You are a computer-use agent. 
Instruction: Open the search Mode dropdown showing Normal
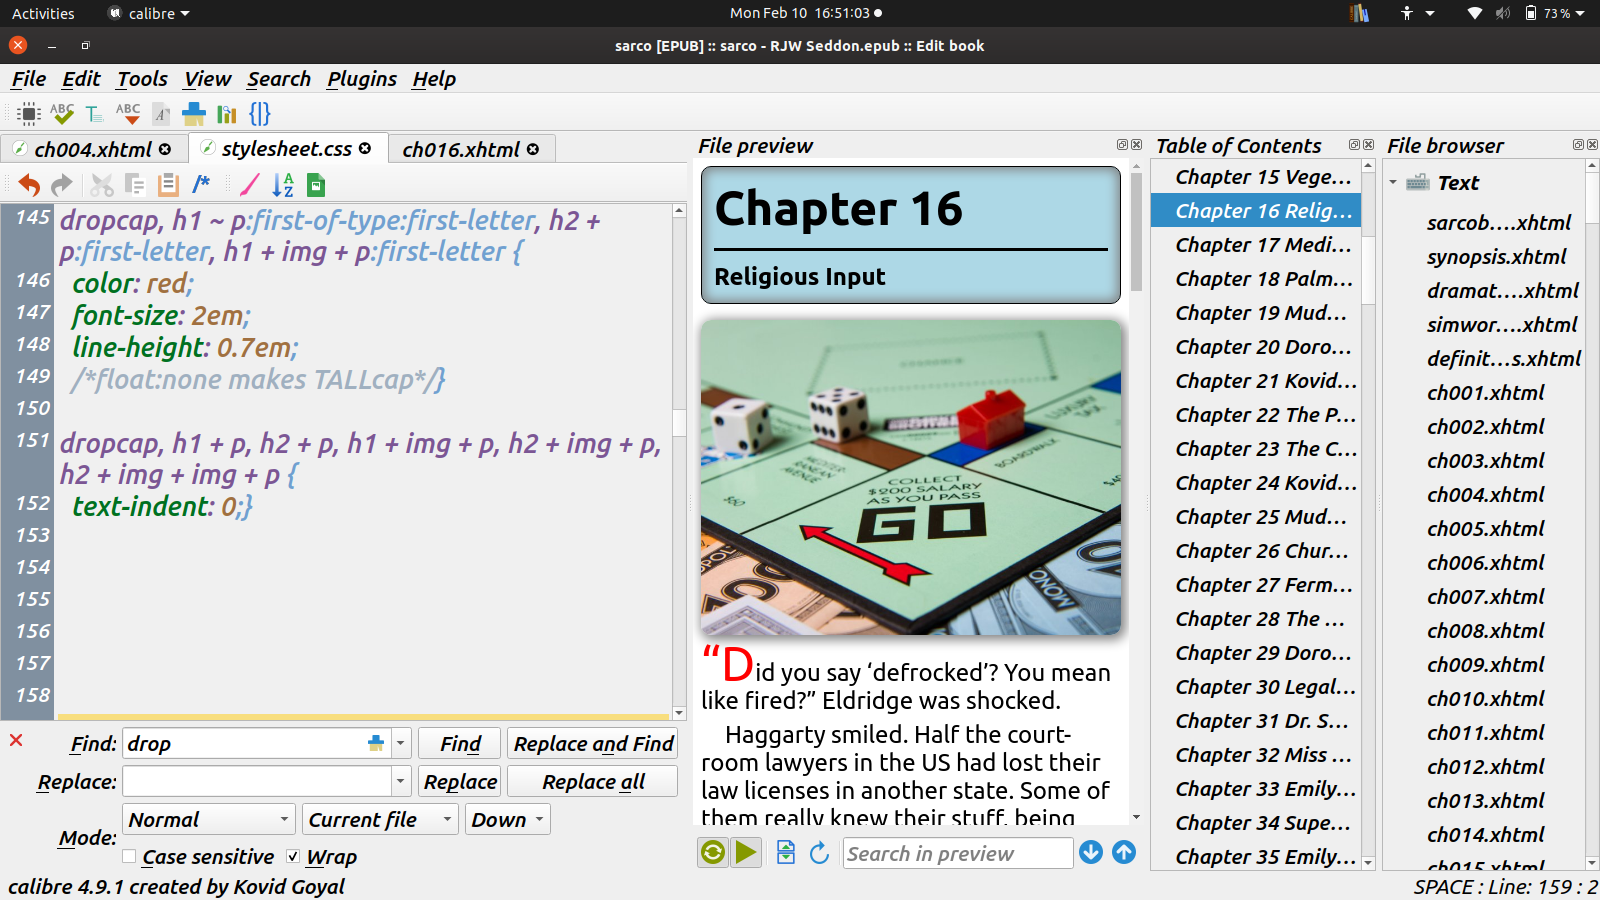pos(209,820)
